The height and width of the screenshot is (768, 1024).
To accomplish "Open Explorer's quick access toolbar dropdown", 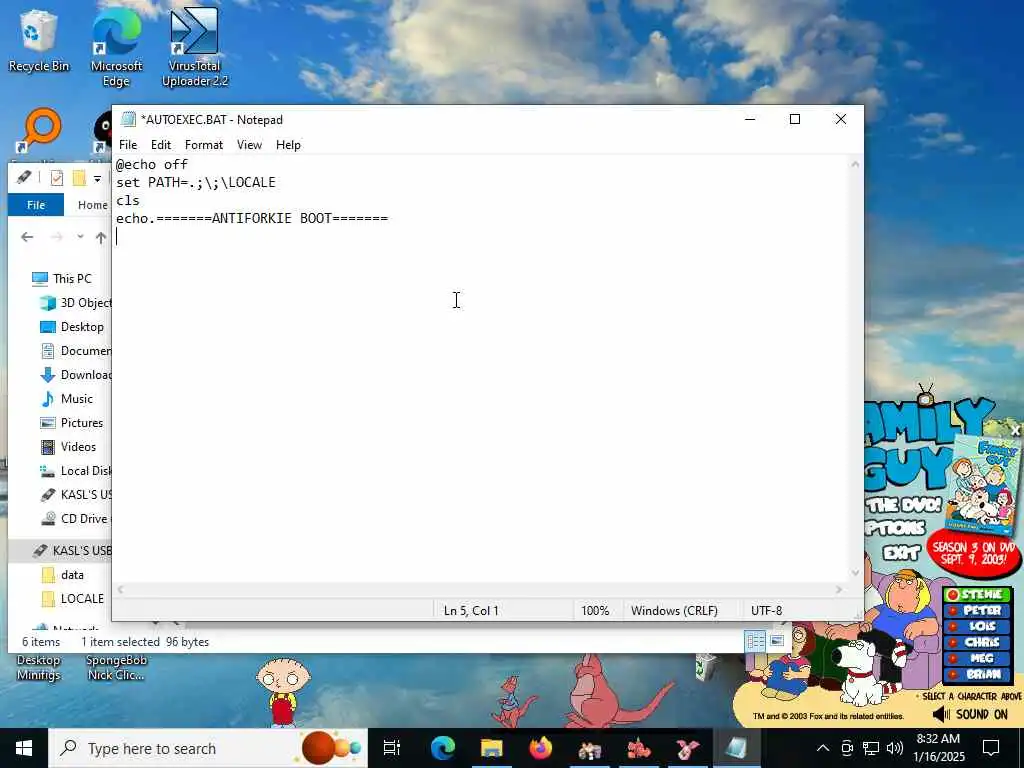I will pyautogui.click(x=97, y=178).
